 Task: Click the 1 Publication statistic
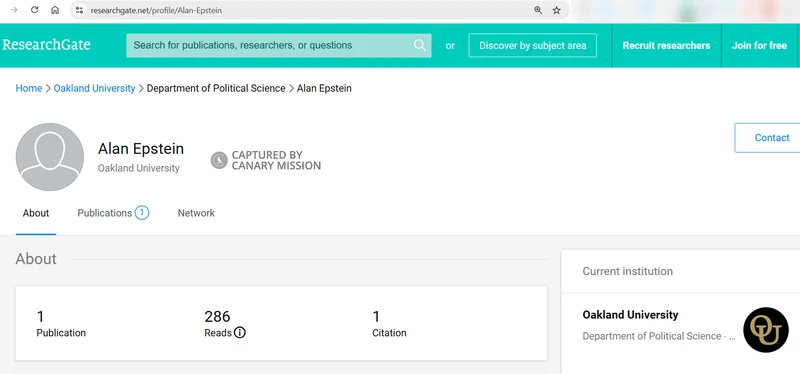click(61, 324)
